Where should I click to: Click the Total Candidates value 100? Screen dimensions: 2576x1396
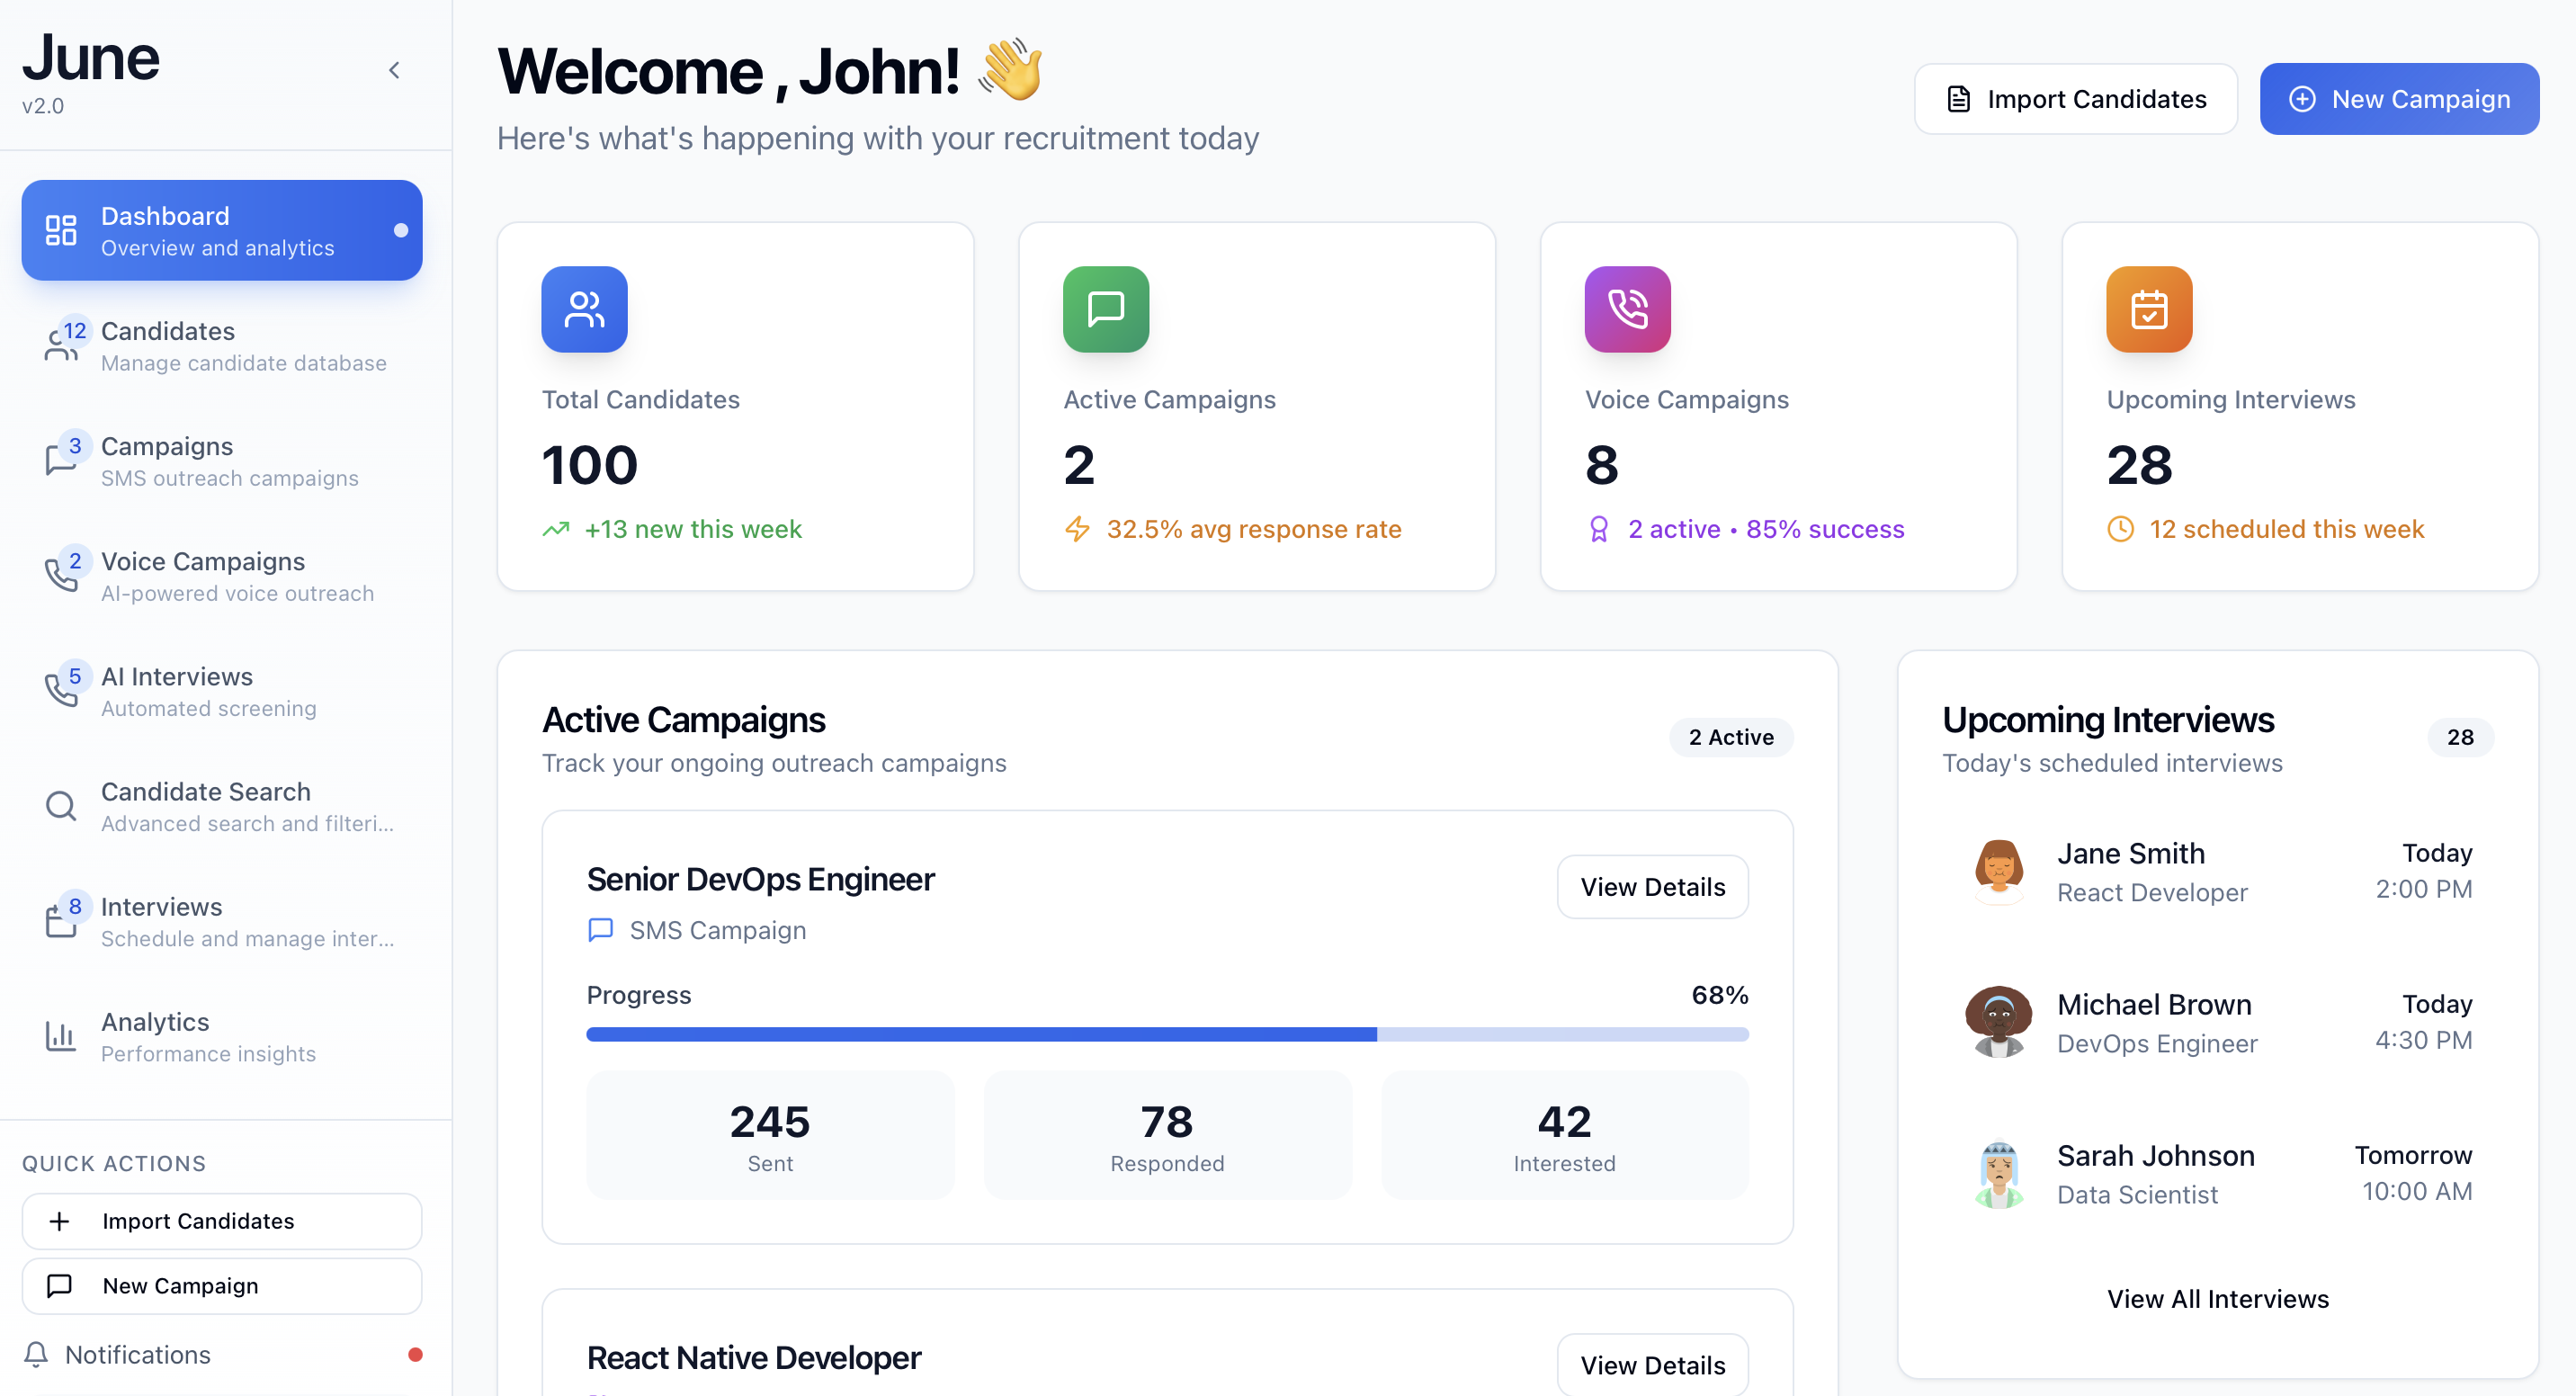[590, 465]
